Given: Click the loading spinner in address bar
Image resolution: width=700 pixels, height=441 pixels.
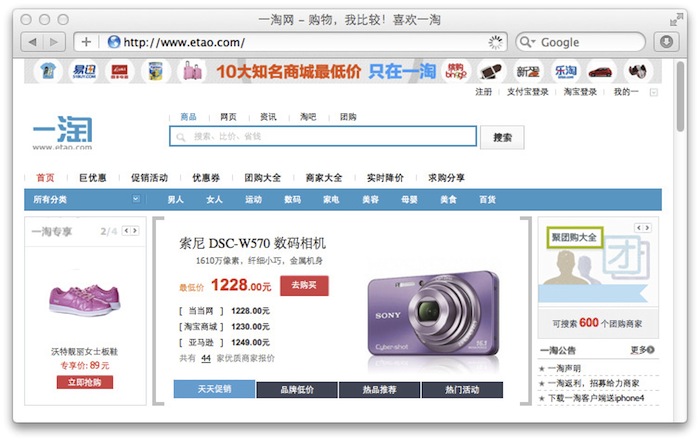Looking at the screenshot, I should pos(495,42).
